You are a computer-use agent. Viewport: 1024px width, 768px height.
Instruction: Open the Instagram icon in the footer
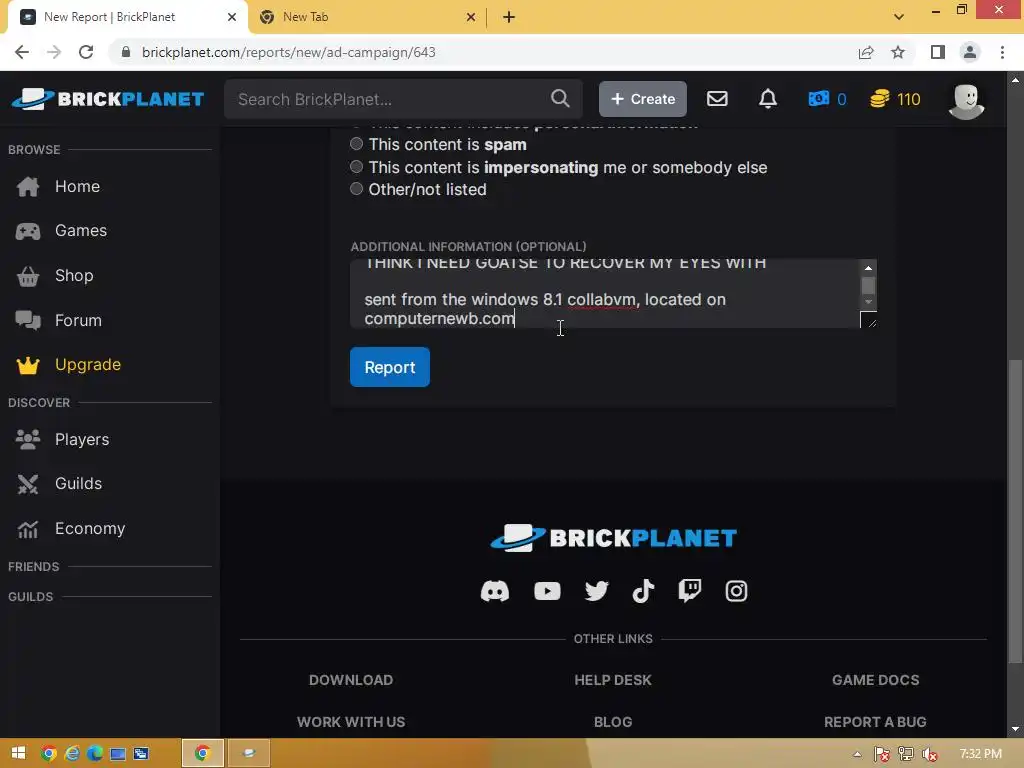coord(736,591)
